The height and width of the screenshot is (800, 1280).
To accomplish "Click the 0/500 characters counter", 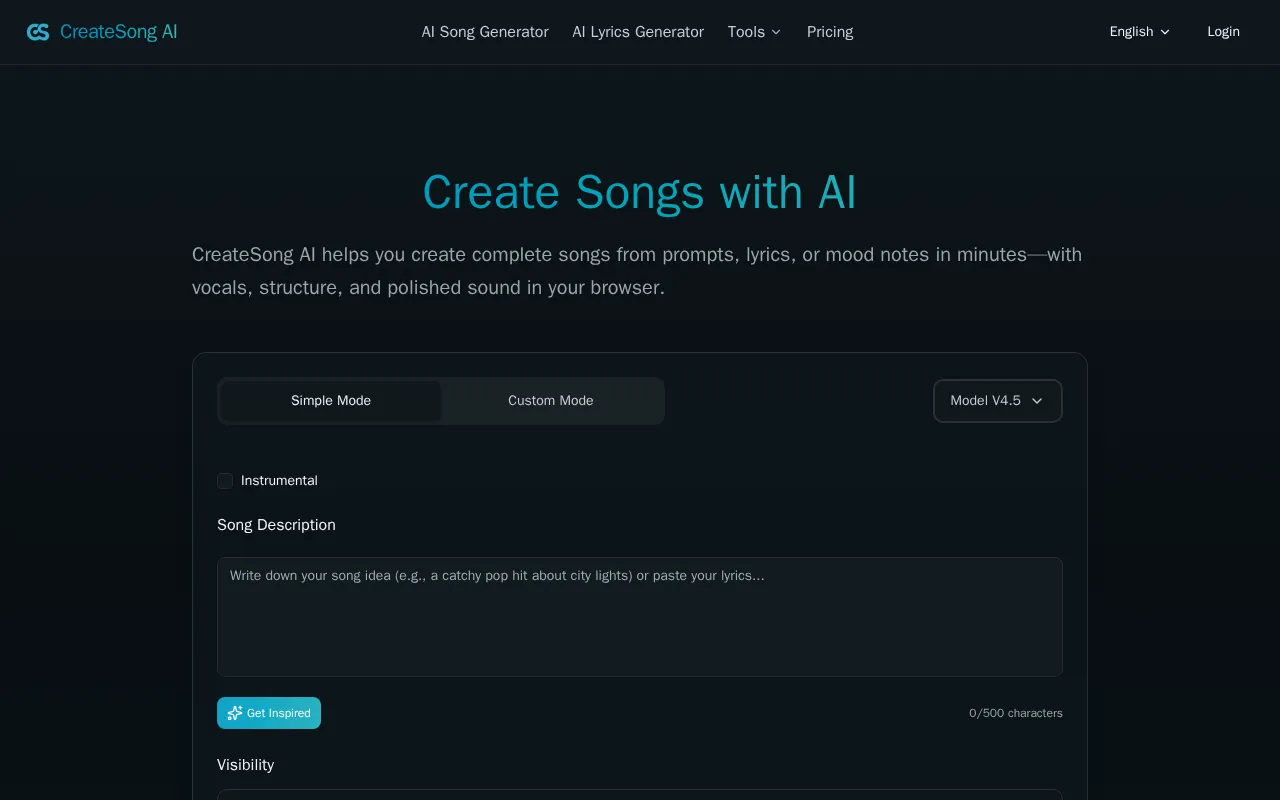I will tap(1016, 713).
